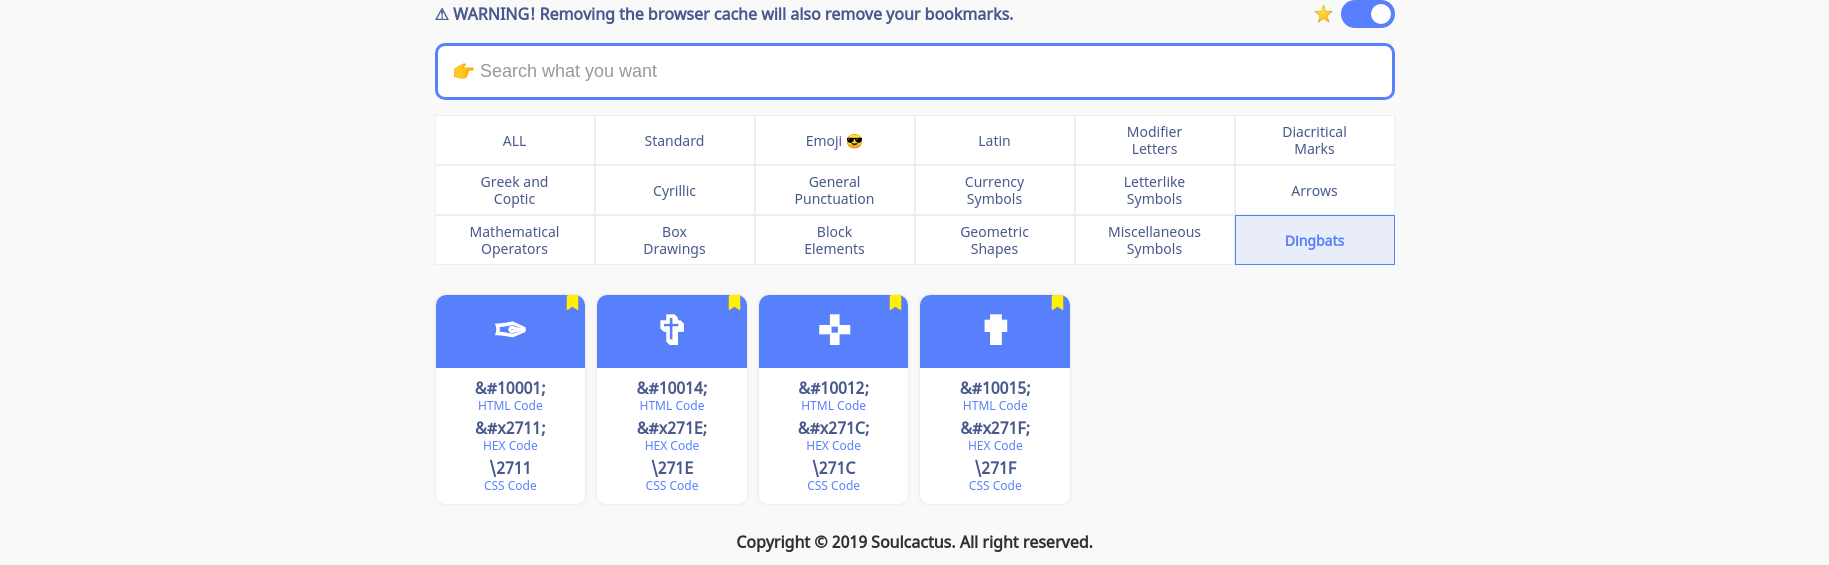Viewport: 1829px width, 565px height.
Task: Switch to Diacritical Marks category
Action: [1315, 140]
